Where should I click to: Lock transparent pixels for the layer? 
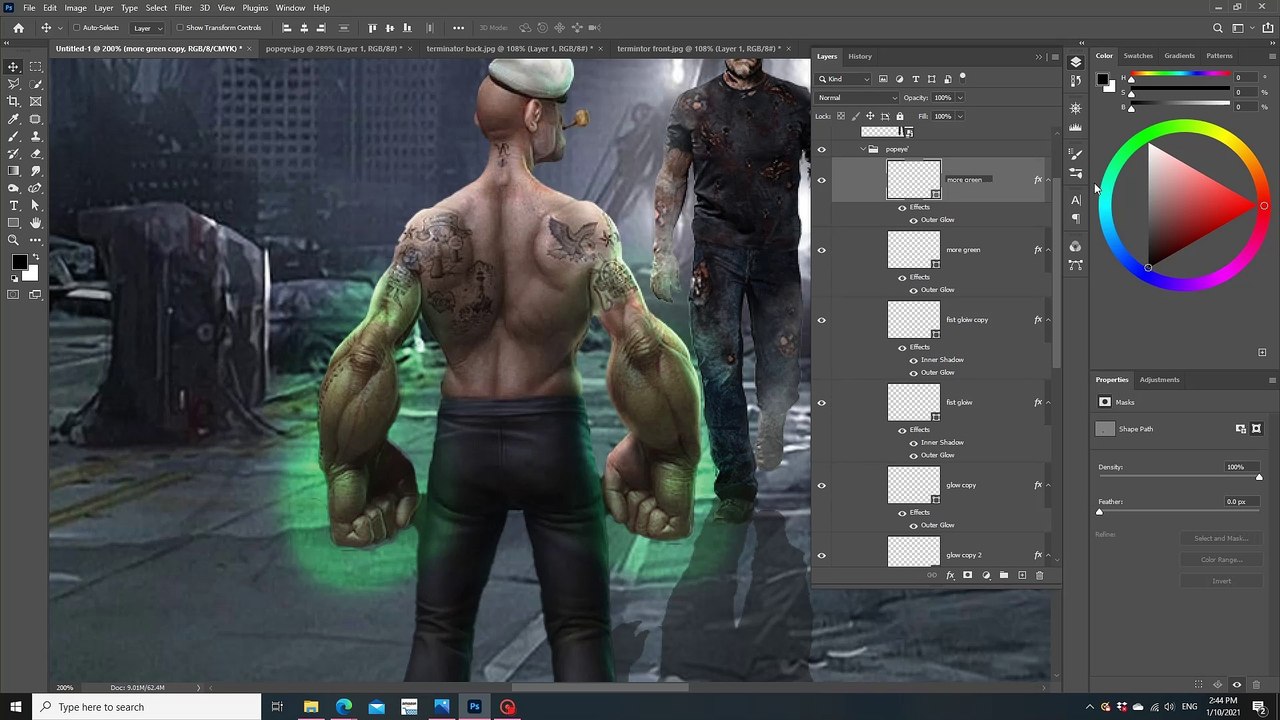click(841, 116)
